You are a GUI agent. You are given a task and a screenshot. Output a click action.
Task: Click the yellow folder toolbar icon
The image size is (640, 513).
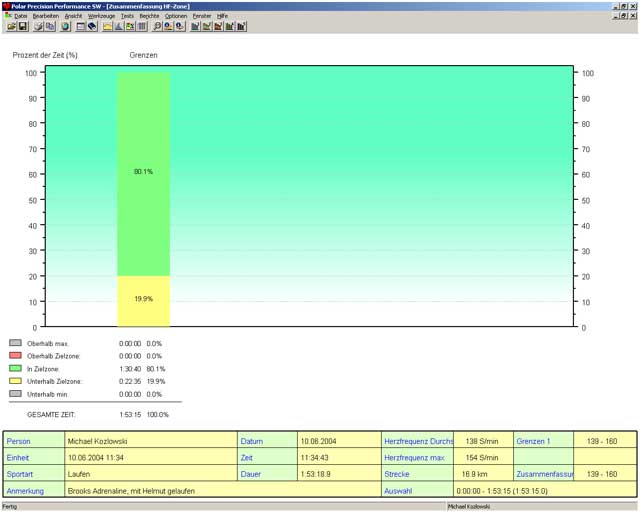[x=107, y=27]
